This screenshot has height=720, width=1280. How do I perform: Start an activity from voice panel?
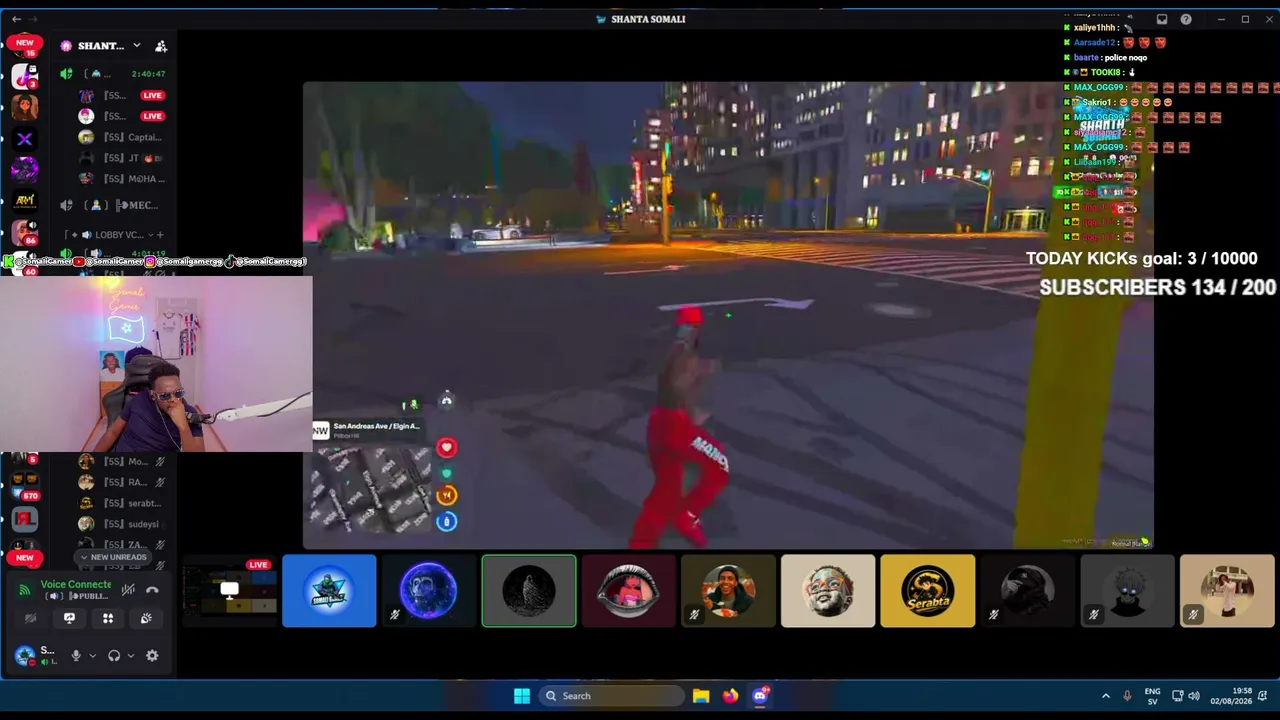(108, 619)
